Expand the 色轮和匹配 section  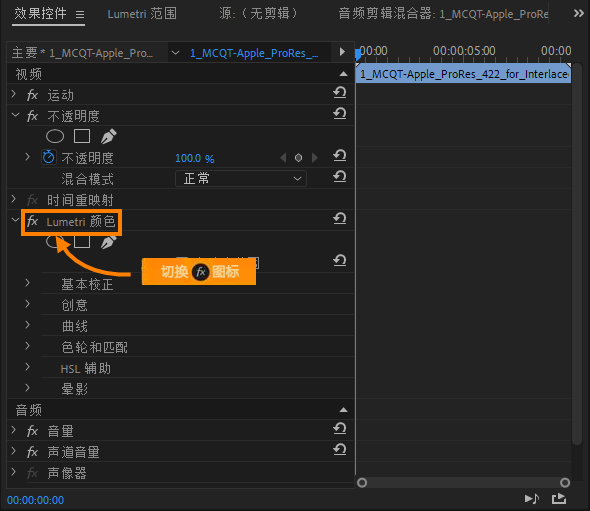pyautogui.click(x=27, y=346)
